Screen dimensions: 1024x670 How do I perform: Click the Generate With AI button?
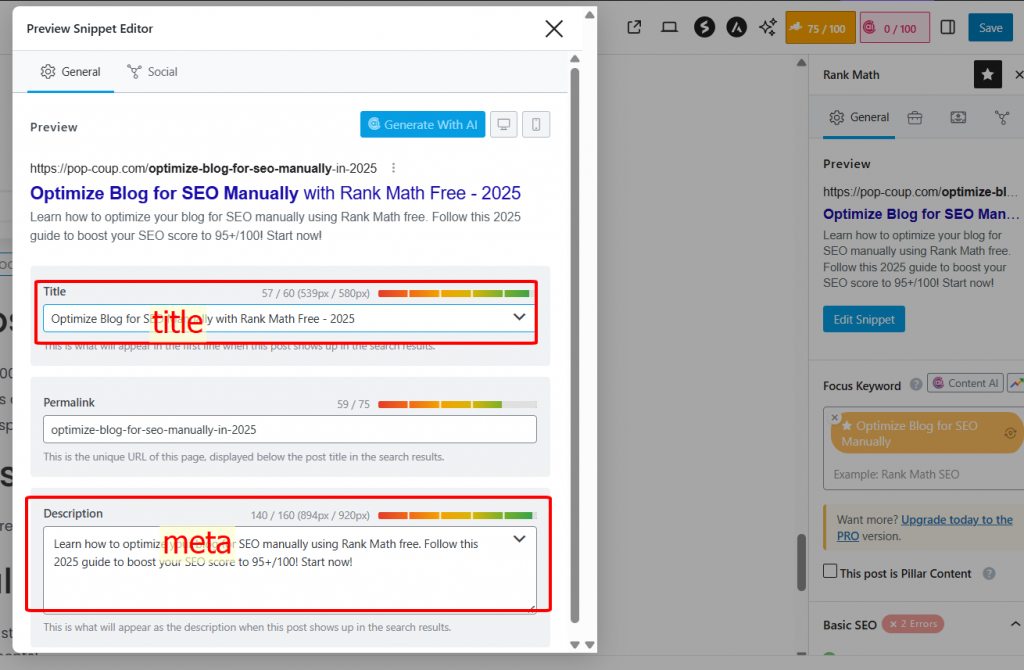(x=423, y=124)
